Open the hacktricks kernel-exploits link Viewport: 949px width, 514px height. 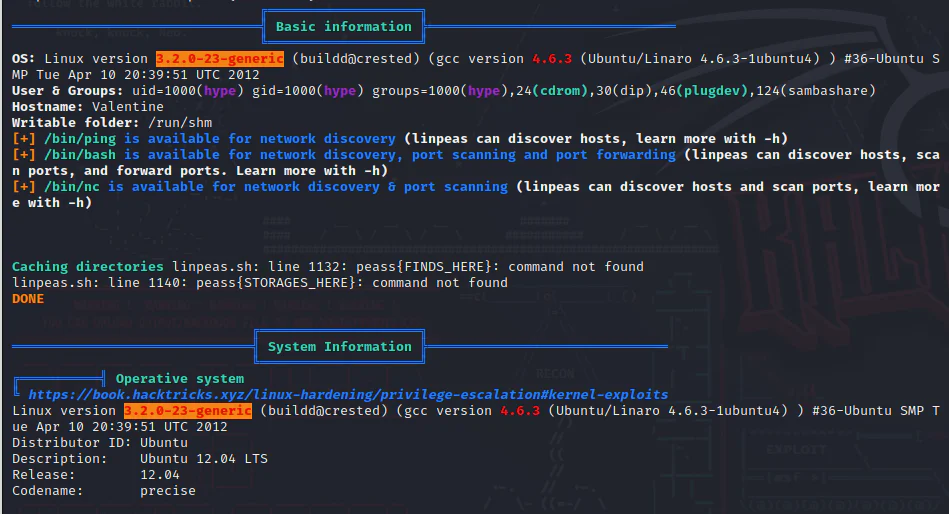pos(348,395)
